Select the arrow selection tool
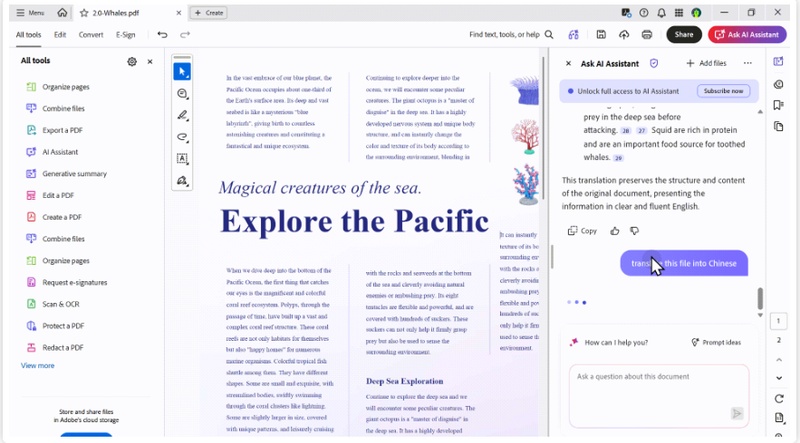Viewport: 800px width, 443px height. (182, 72)
